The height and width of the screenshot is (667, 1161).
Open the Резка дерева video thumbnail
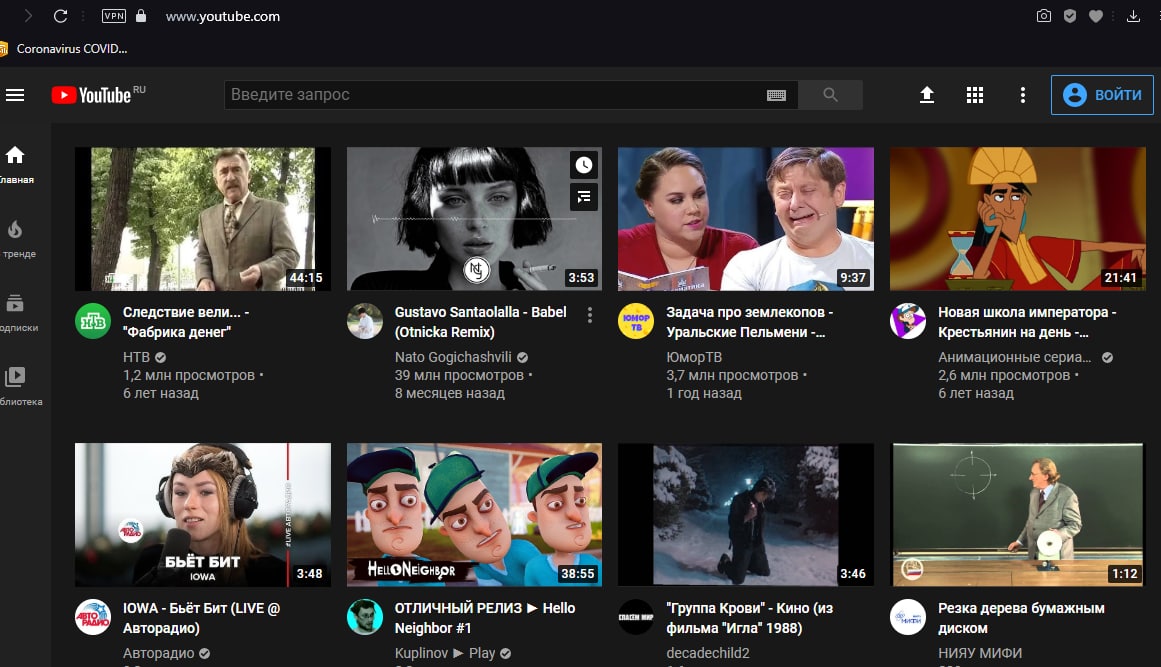coord(1017,515)
